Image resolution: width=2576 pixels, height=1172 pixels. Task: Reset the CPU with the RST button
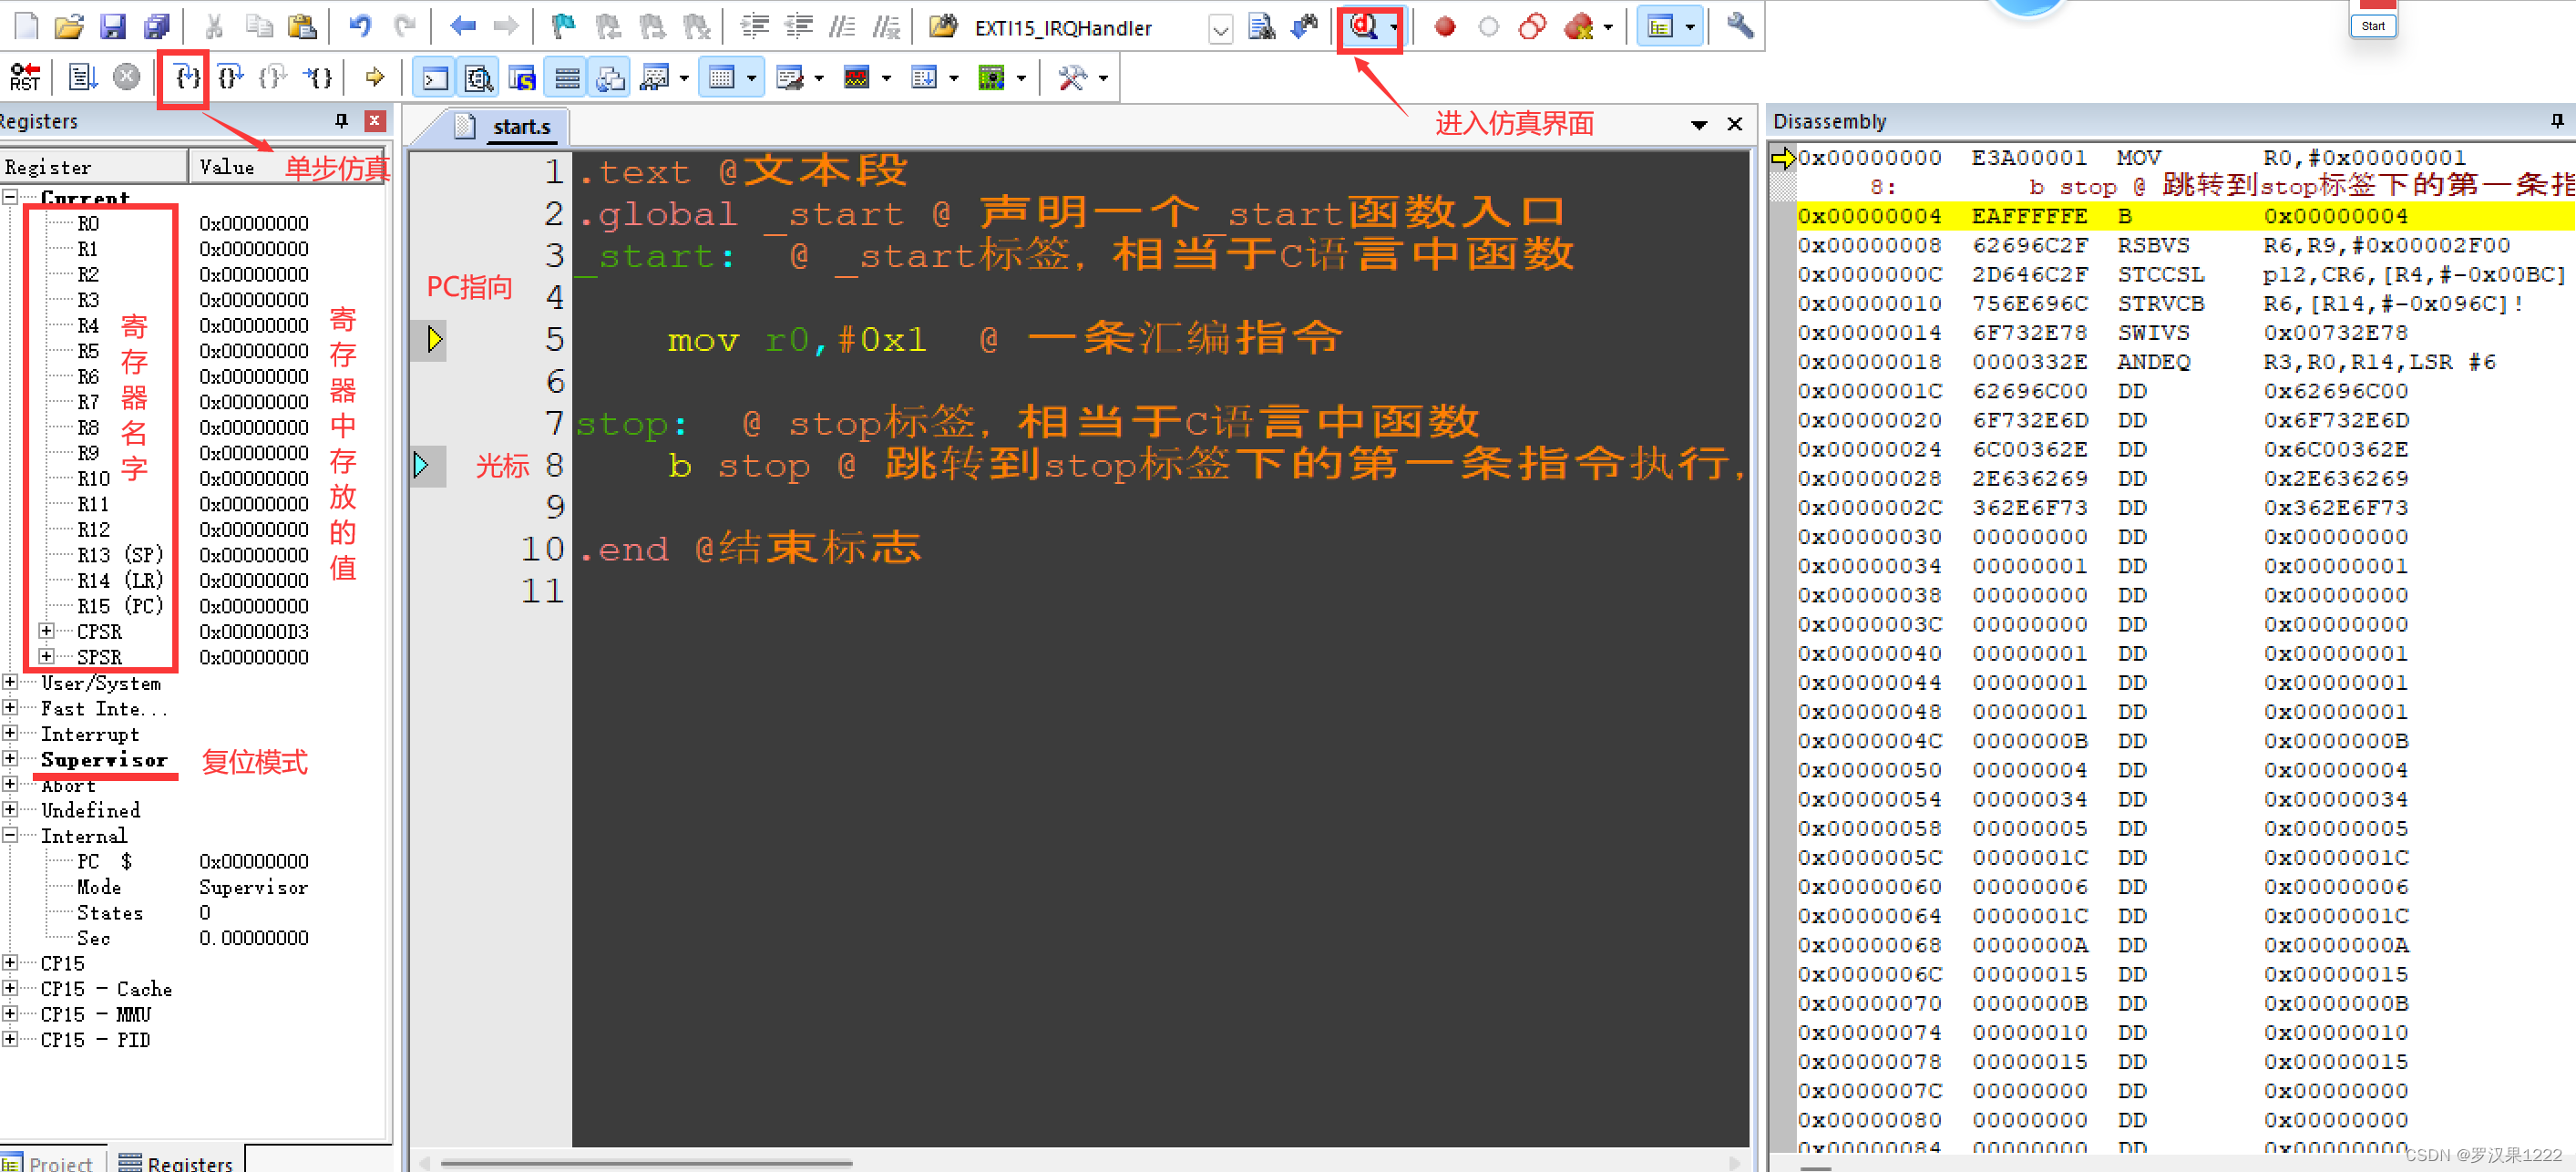[25, 77]
